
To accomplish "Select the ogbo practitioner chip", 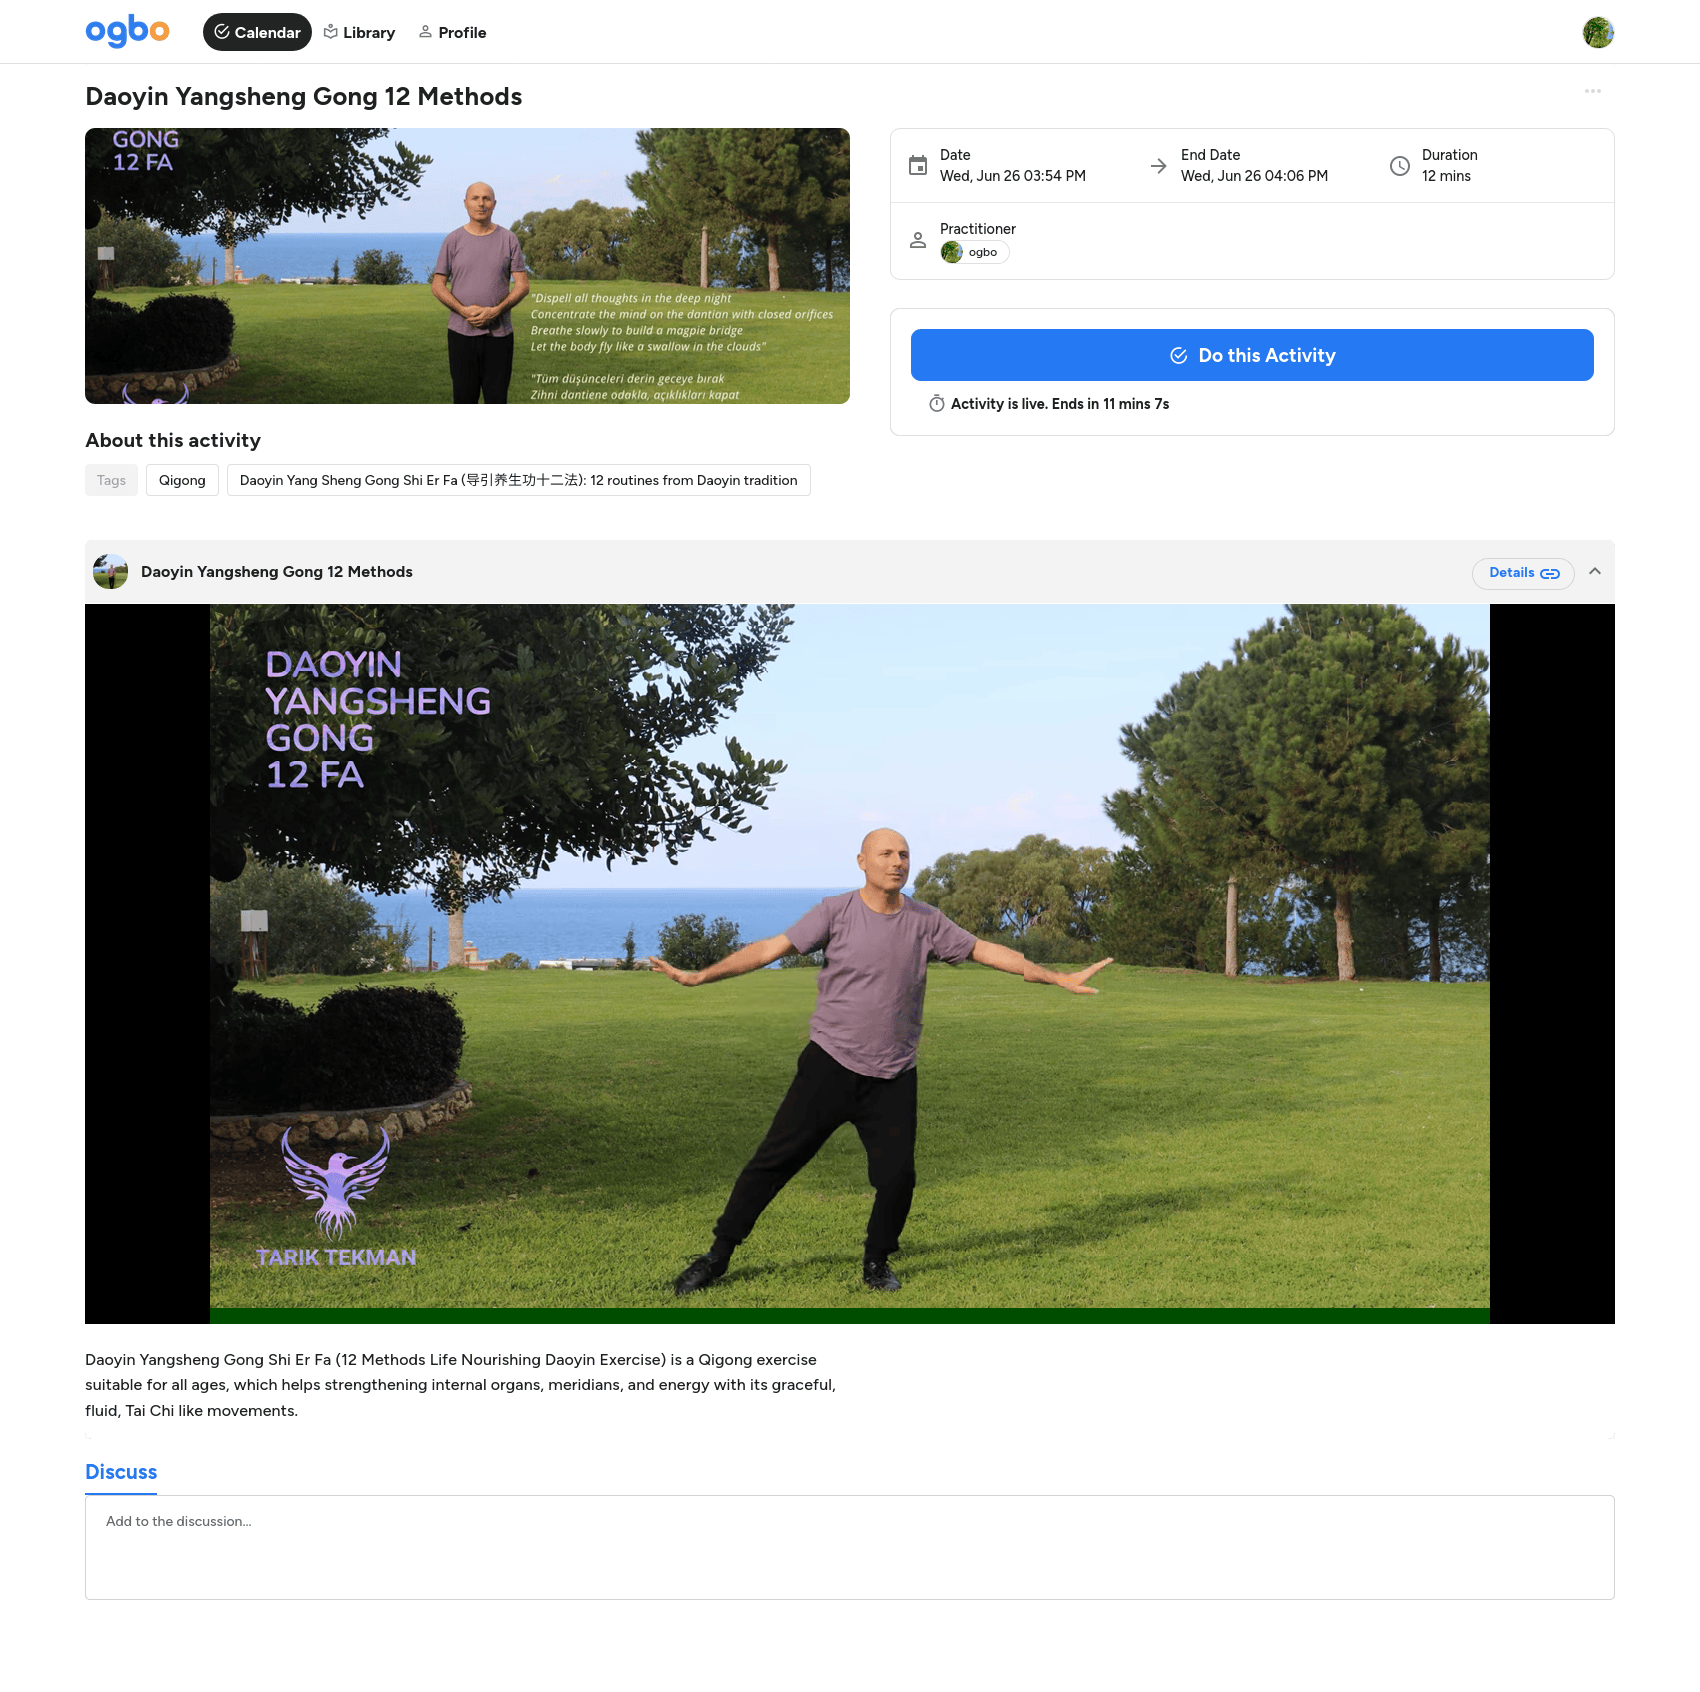I will click(x=974, y=252).
